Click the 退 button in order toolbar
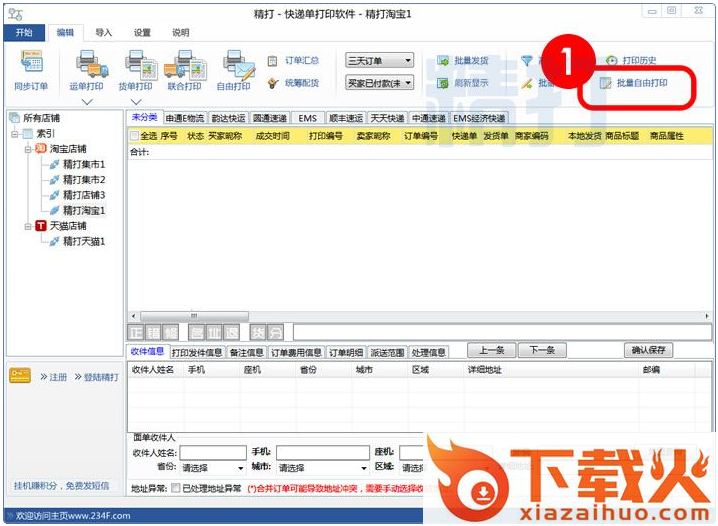The height and width of the screenshot is (526, 718). point(232,332)
